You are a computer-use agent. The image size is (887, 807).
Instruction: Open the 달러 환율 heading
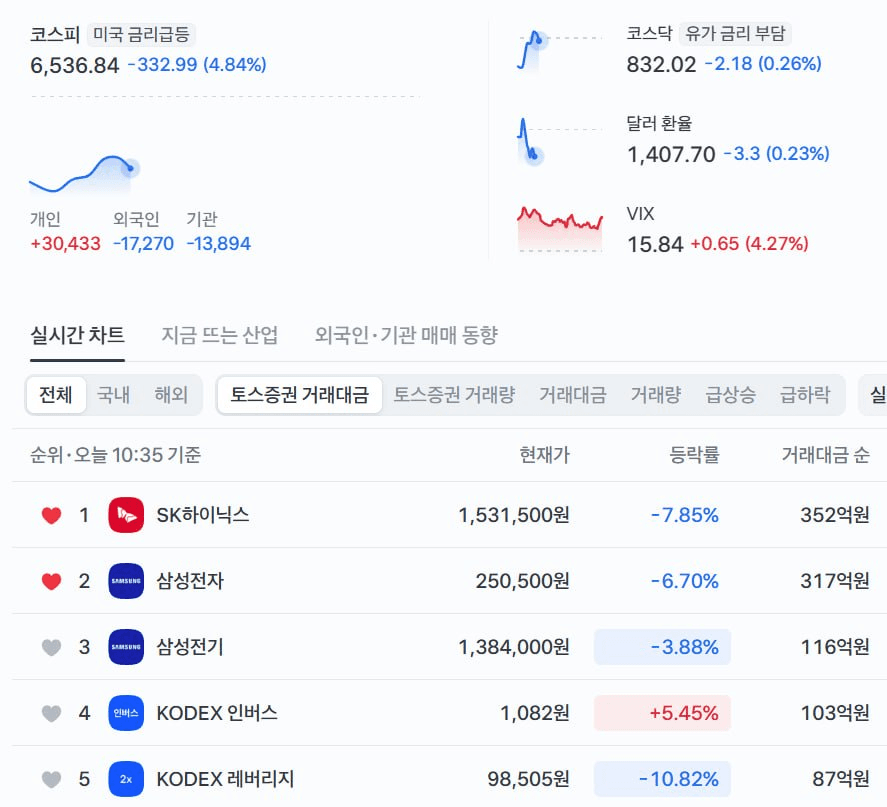(659, 123)
